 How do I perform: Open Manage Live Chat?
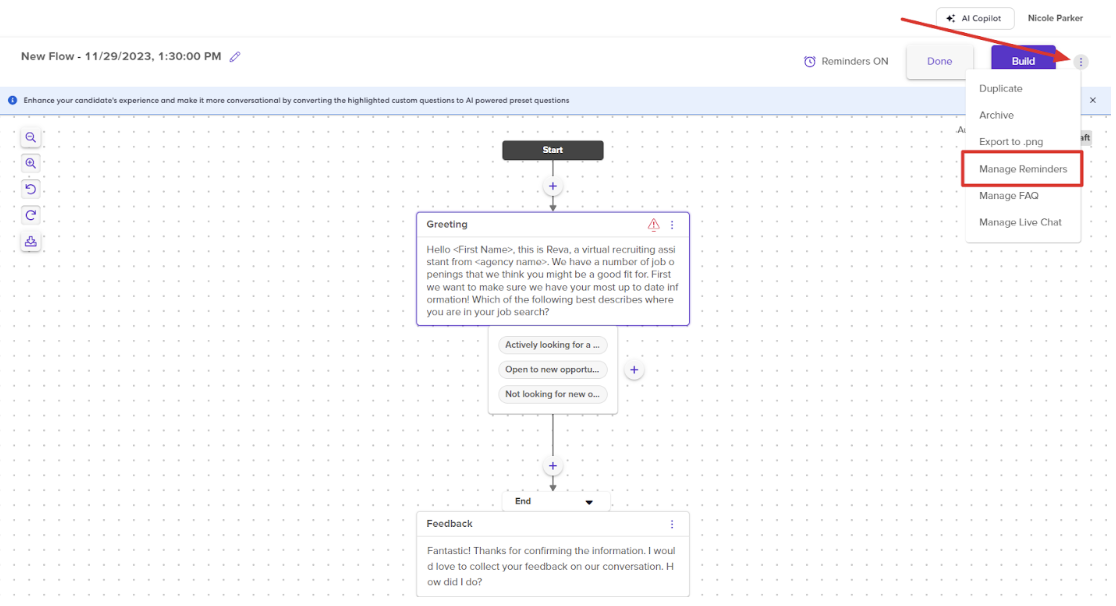coord(1019,222)
